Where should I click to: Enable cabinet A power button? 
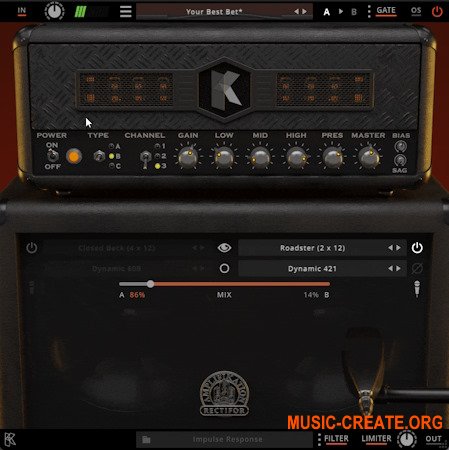(32, 248)
